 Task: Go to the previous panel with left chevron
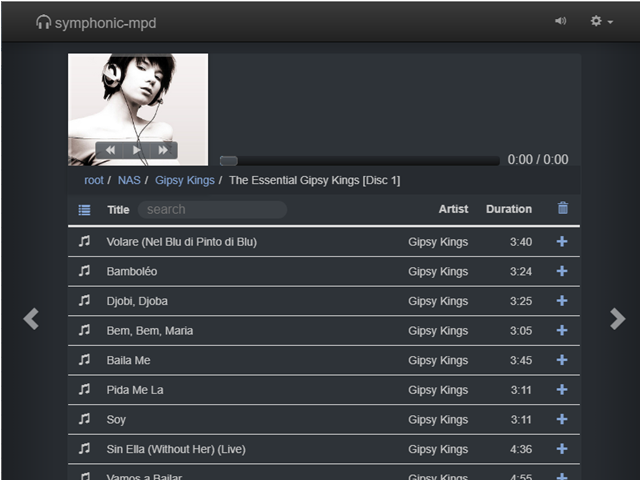pyautogui.click(x=31, y=319)
